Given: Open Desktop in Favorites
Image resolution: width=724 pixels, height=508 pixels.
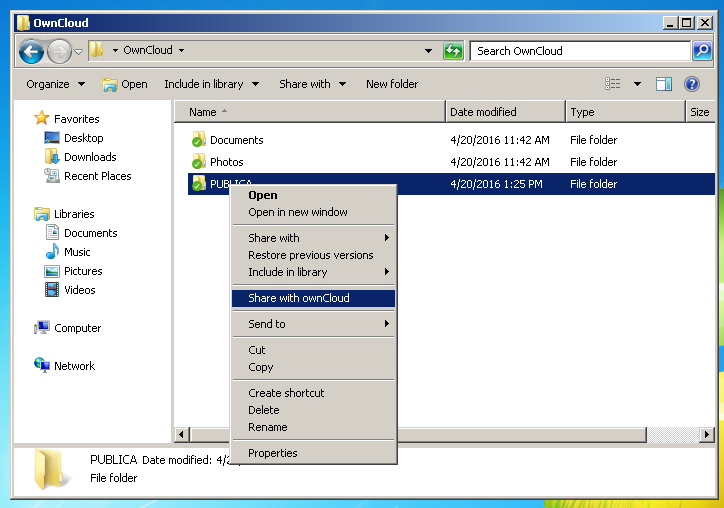Looking at the screenshot, I should pos(83,138).
